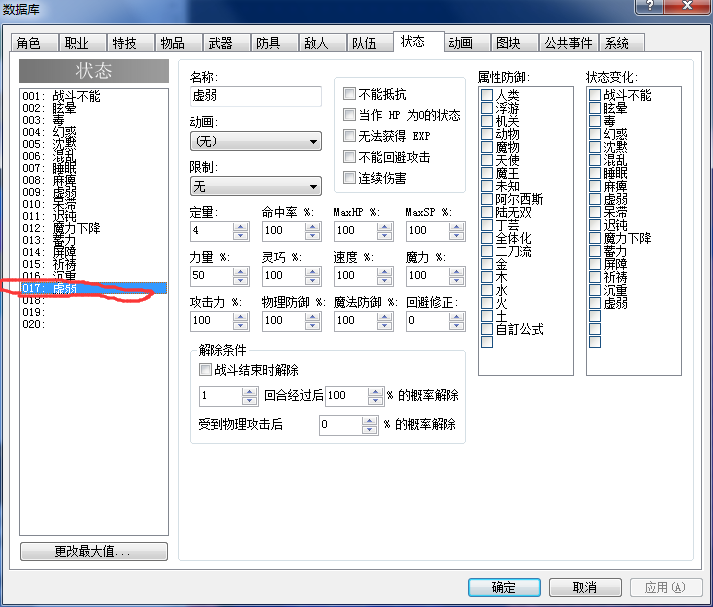
Task: Tick the 火 attribute defense box
Action: (x=487, y=303)
